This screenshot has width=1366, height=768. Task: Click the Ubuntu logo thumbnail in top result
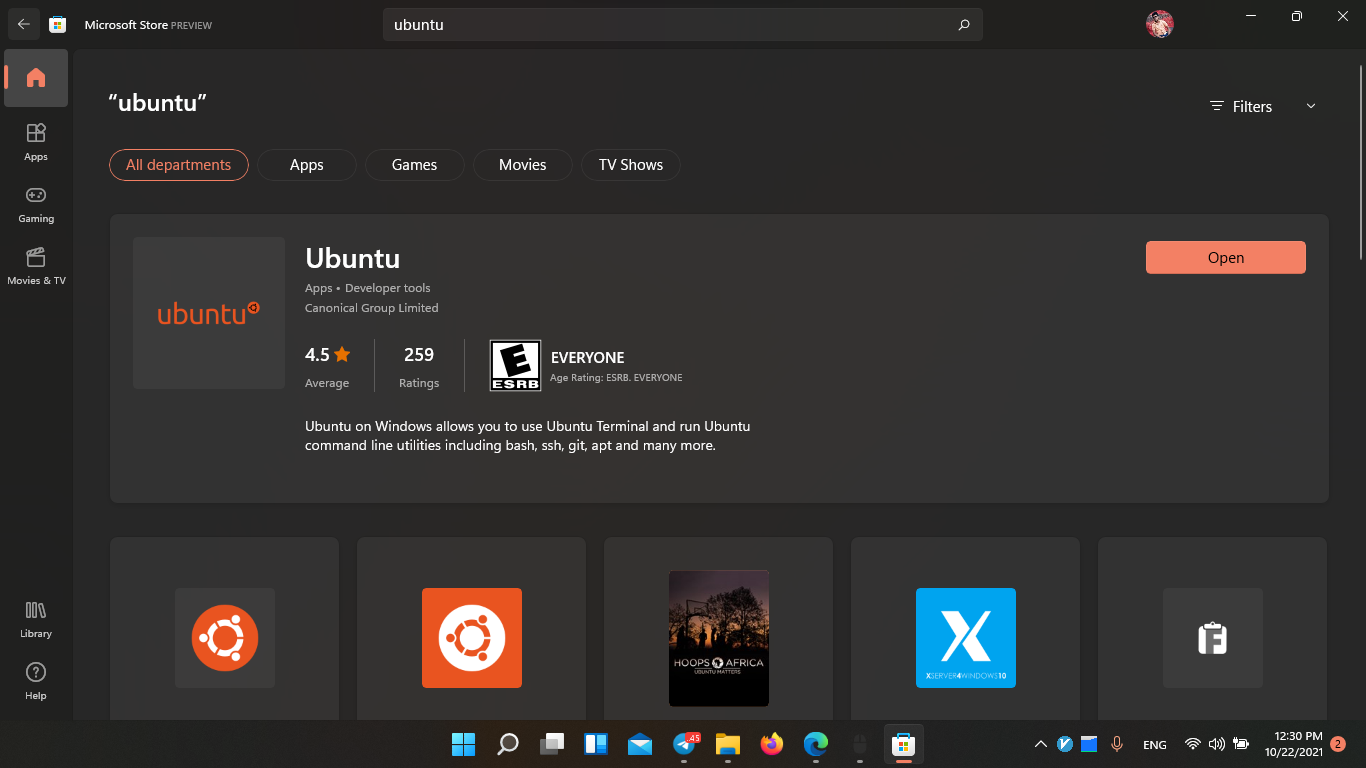209,313
